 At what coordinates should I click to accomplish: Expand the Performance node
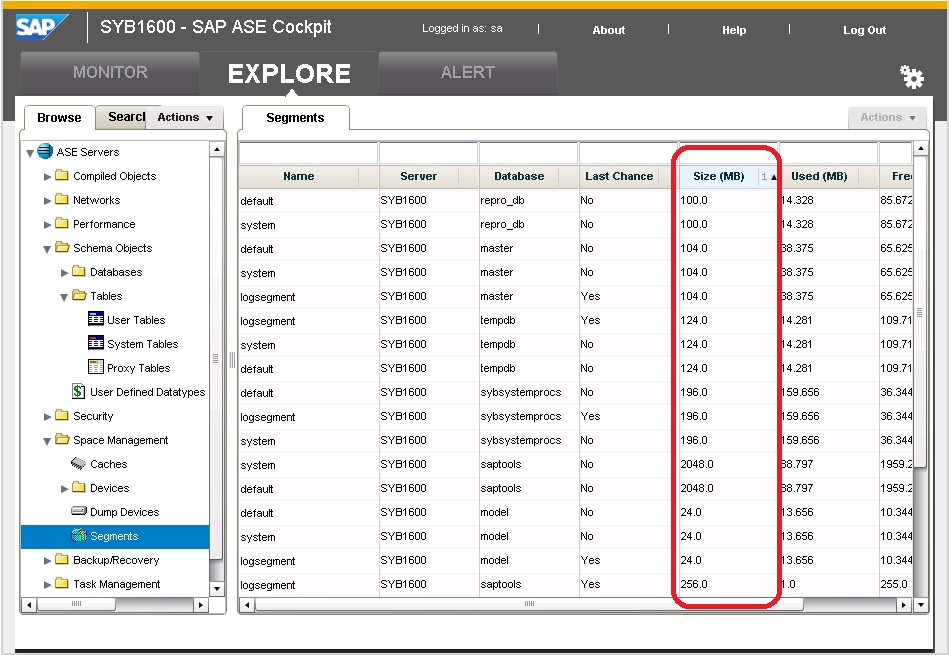coord(47,225)
